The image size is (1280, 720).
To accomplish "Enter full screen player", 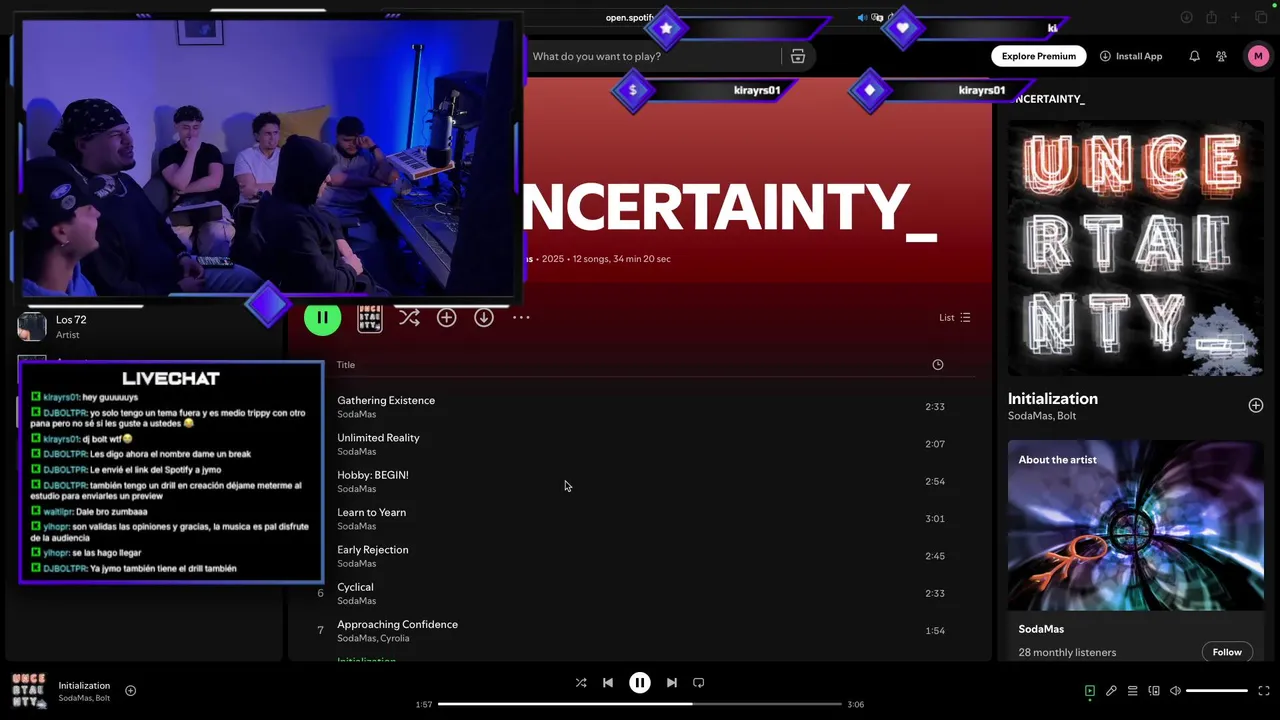I will (1264, 691).
